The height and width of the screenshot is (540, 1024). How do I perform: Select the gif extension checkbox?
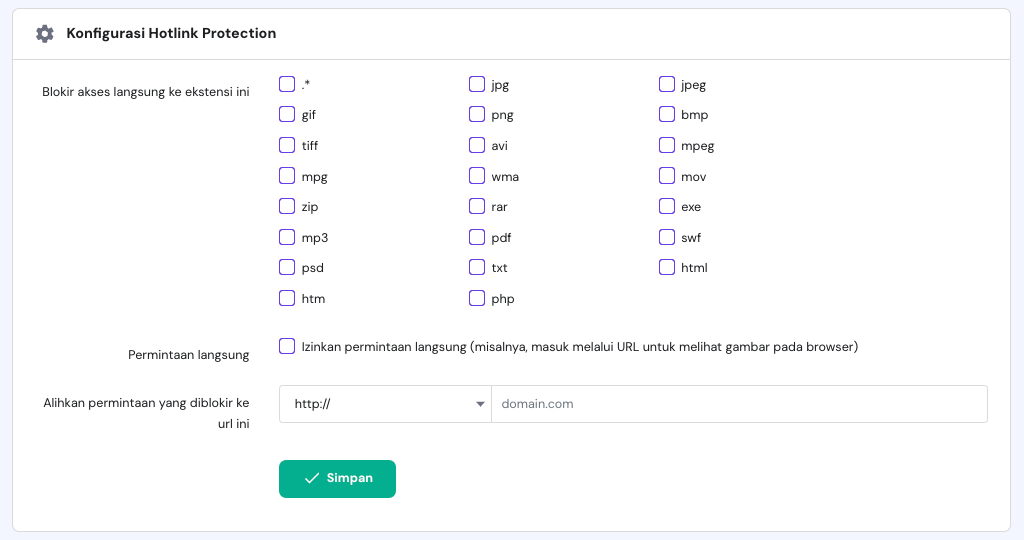click(287, 115)
